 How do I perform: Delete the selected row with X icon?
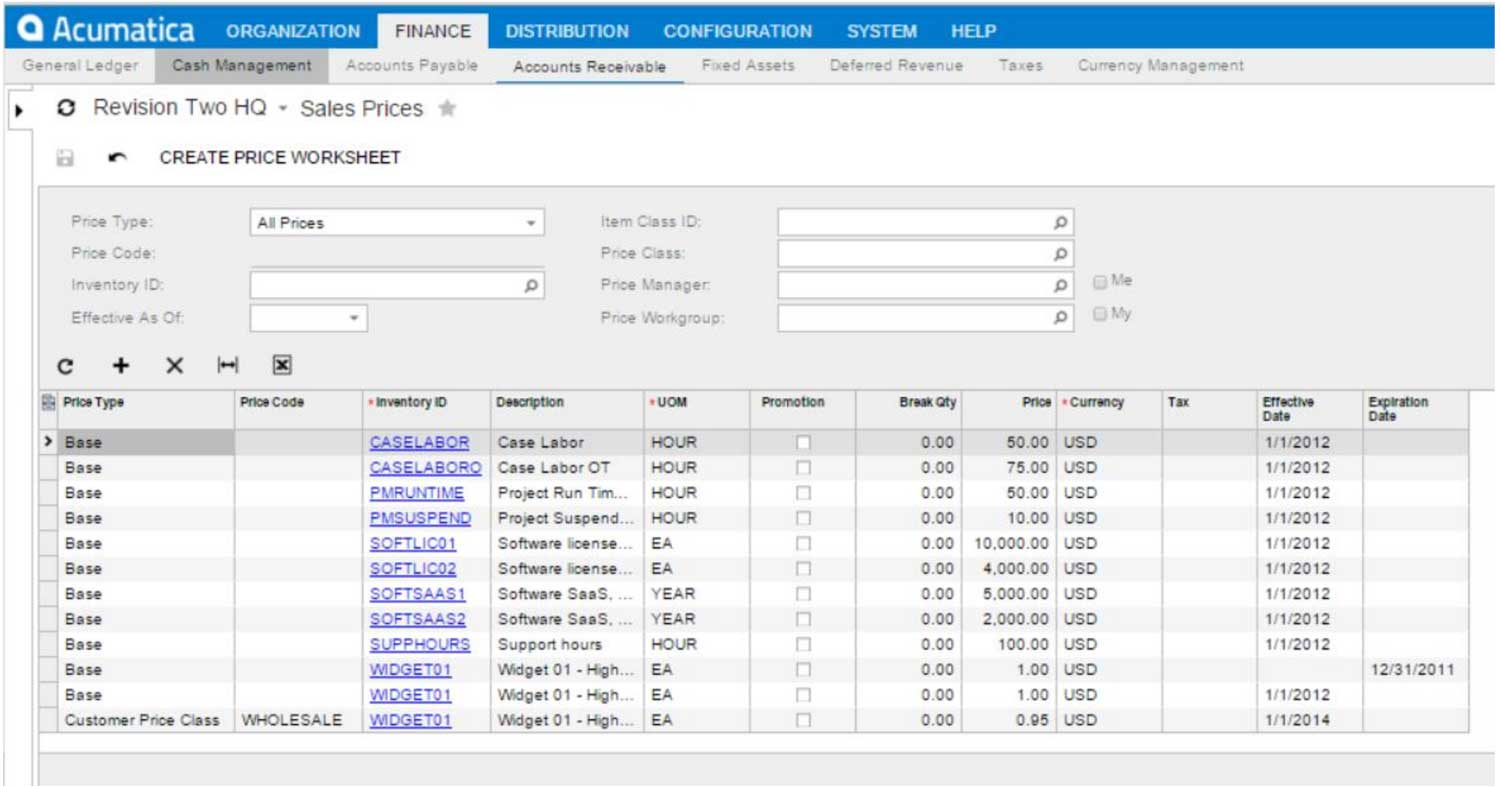pos(174,366)
